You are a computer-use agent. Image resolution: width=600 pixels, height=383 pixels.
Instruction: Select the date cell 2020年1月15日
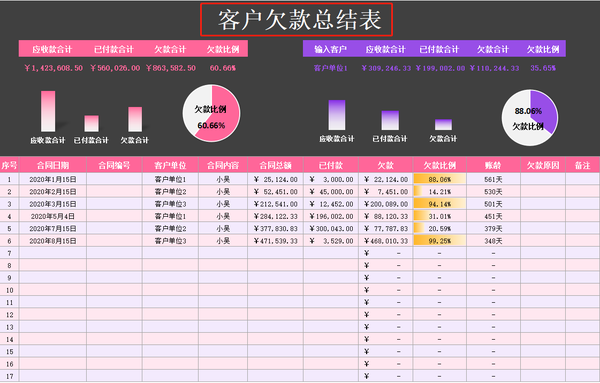(53, 179)
